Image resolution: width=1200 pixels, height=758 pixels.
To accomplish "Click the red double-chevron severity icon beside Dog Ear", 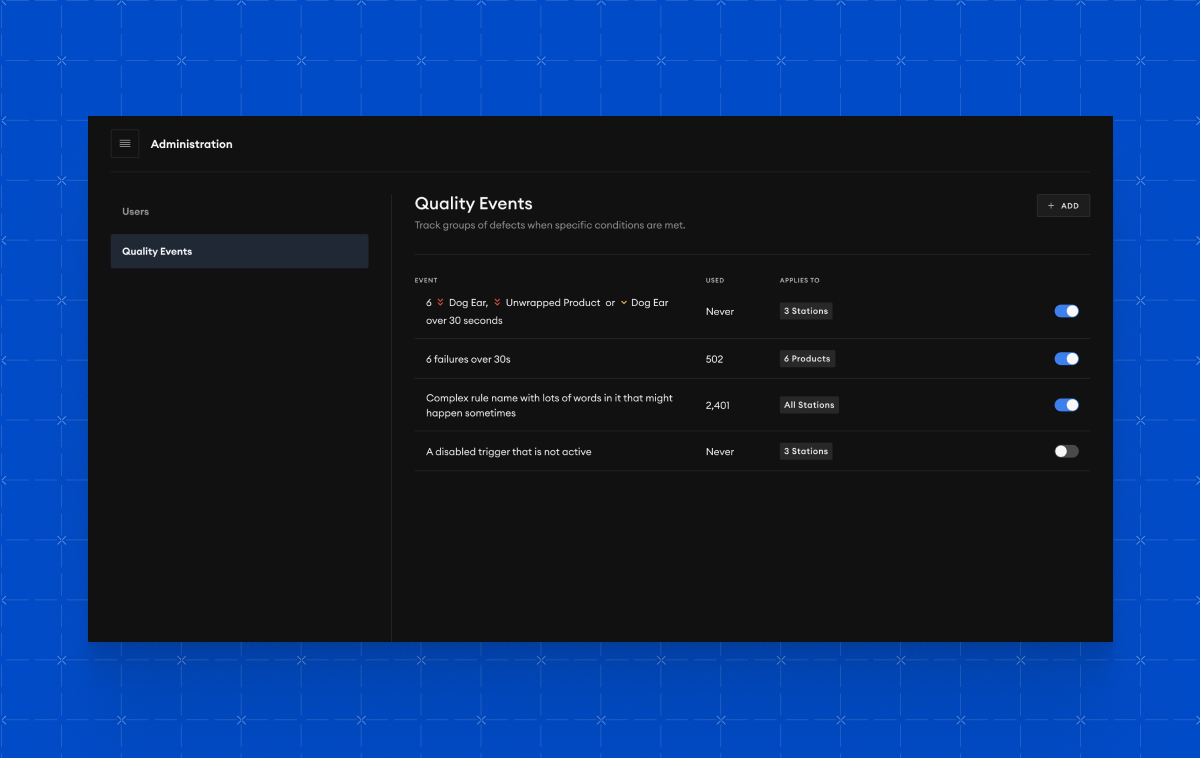I will (440, 302).
